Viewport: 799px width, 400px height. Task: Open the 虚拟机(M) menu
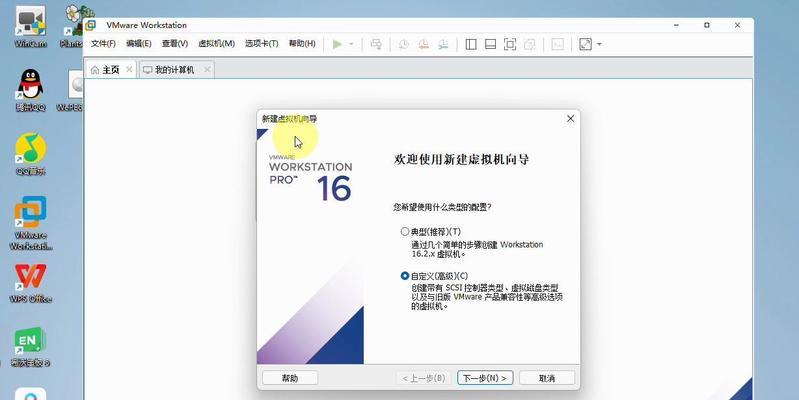point(217,44)
